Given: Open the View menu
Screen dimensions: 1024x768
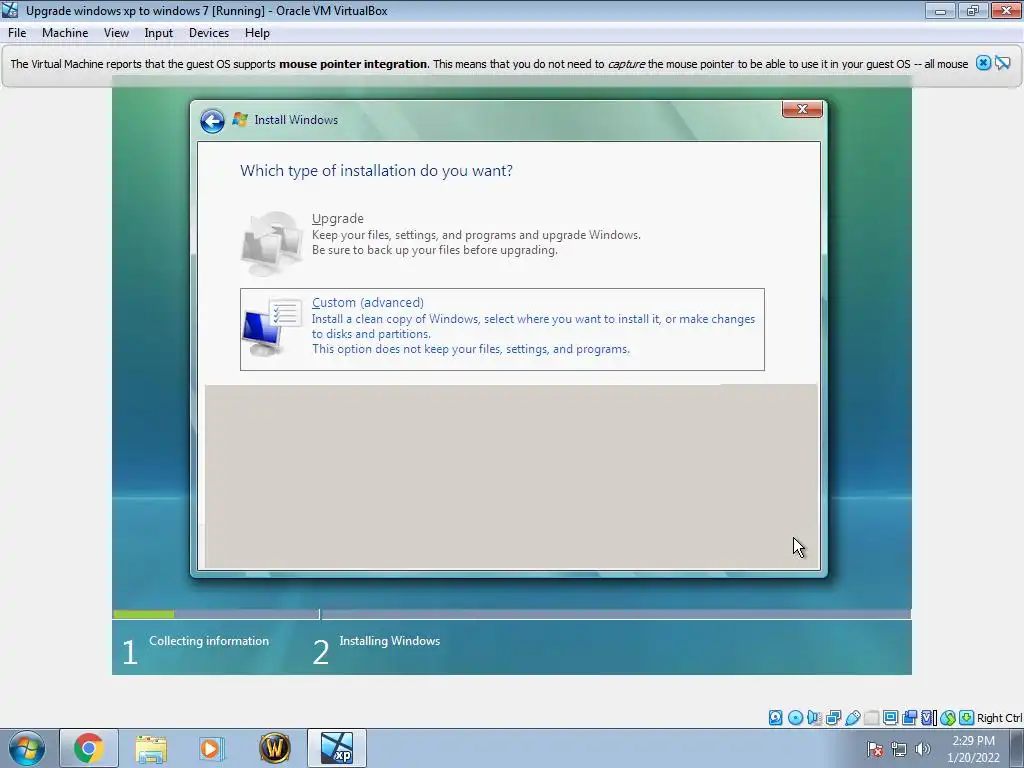Looking at the screenshot, I should coord(116,33).
